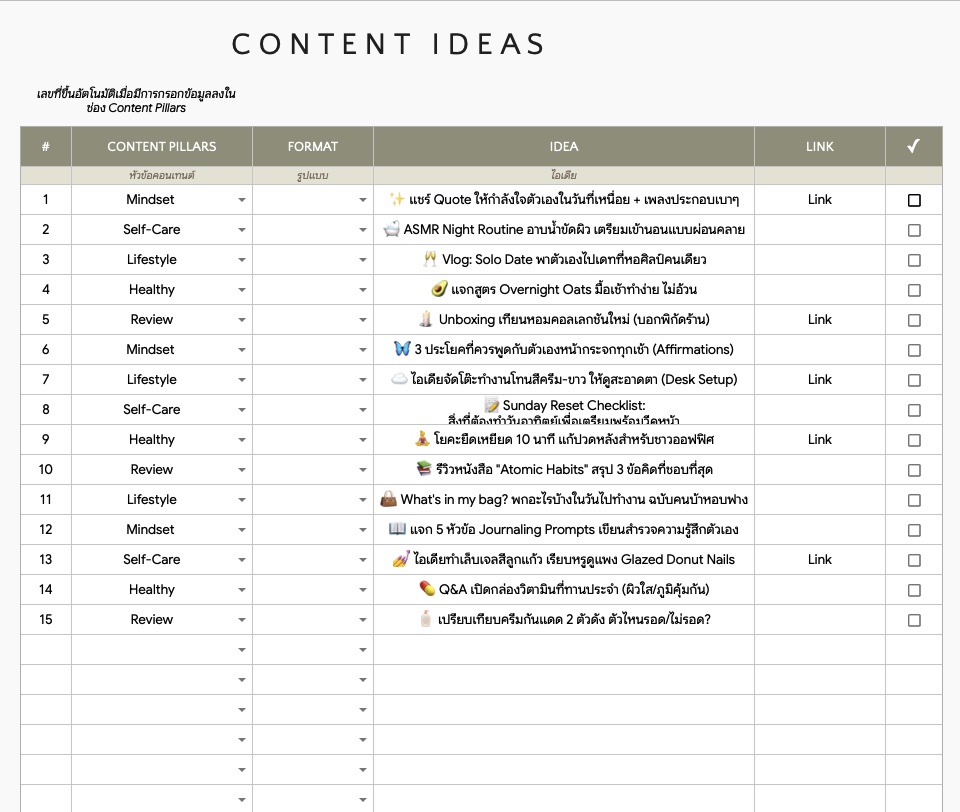Click the LINK column header
Screen dimensions: 960x812
820,146
